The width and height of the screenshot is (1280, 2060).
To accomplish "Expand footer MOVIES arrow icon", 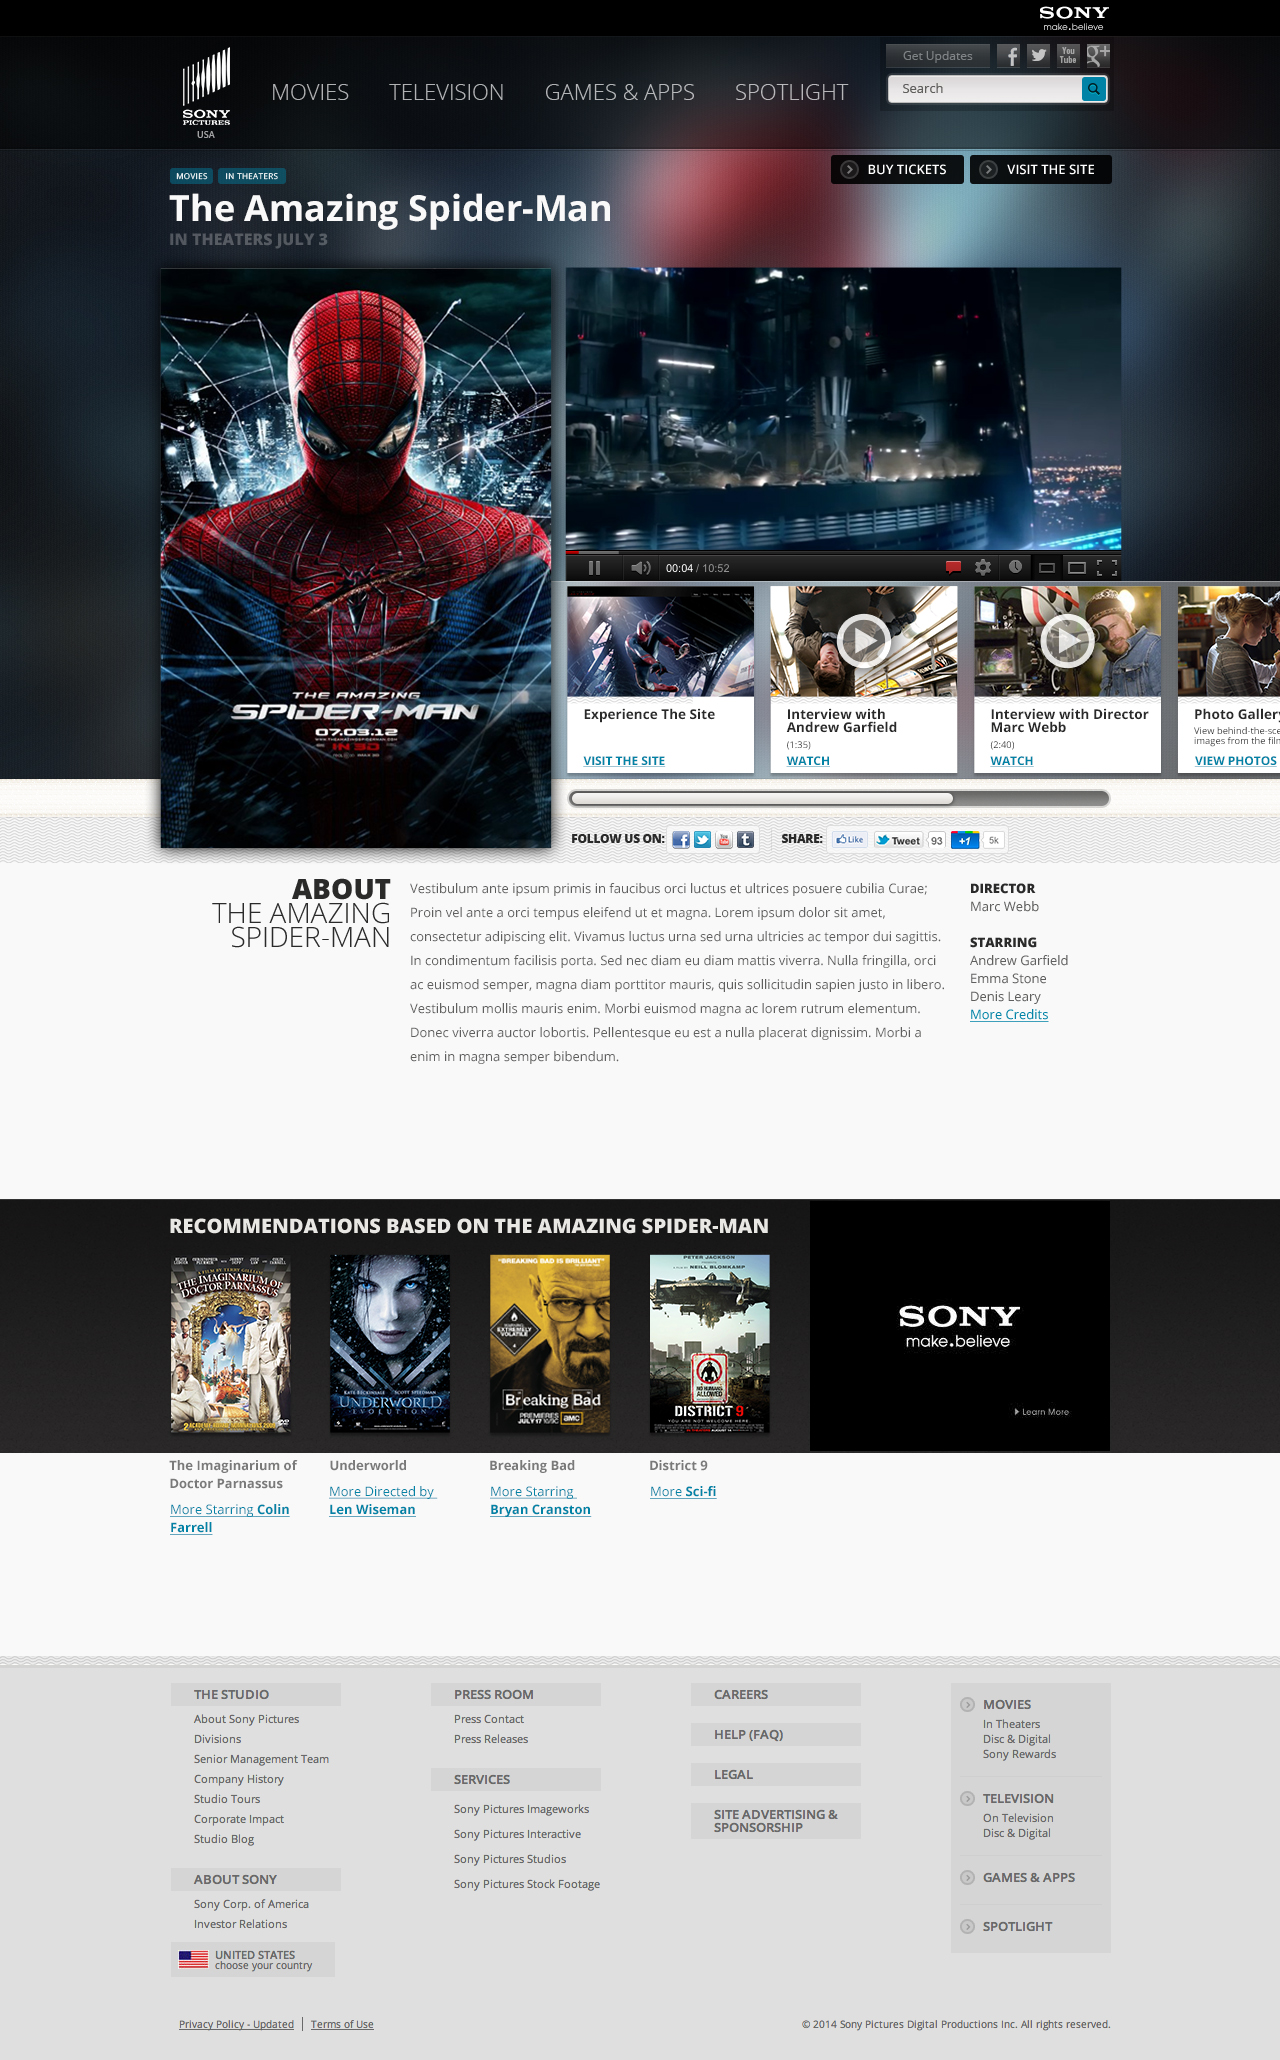I will click(x=967, y=1704).
